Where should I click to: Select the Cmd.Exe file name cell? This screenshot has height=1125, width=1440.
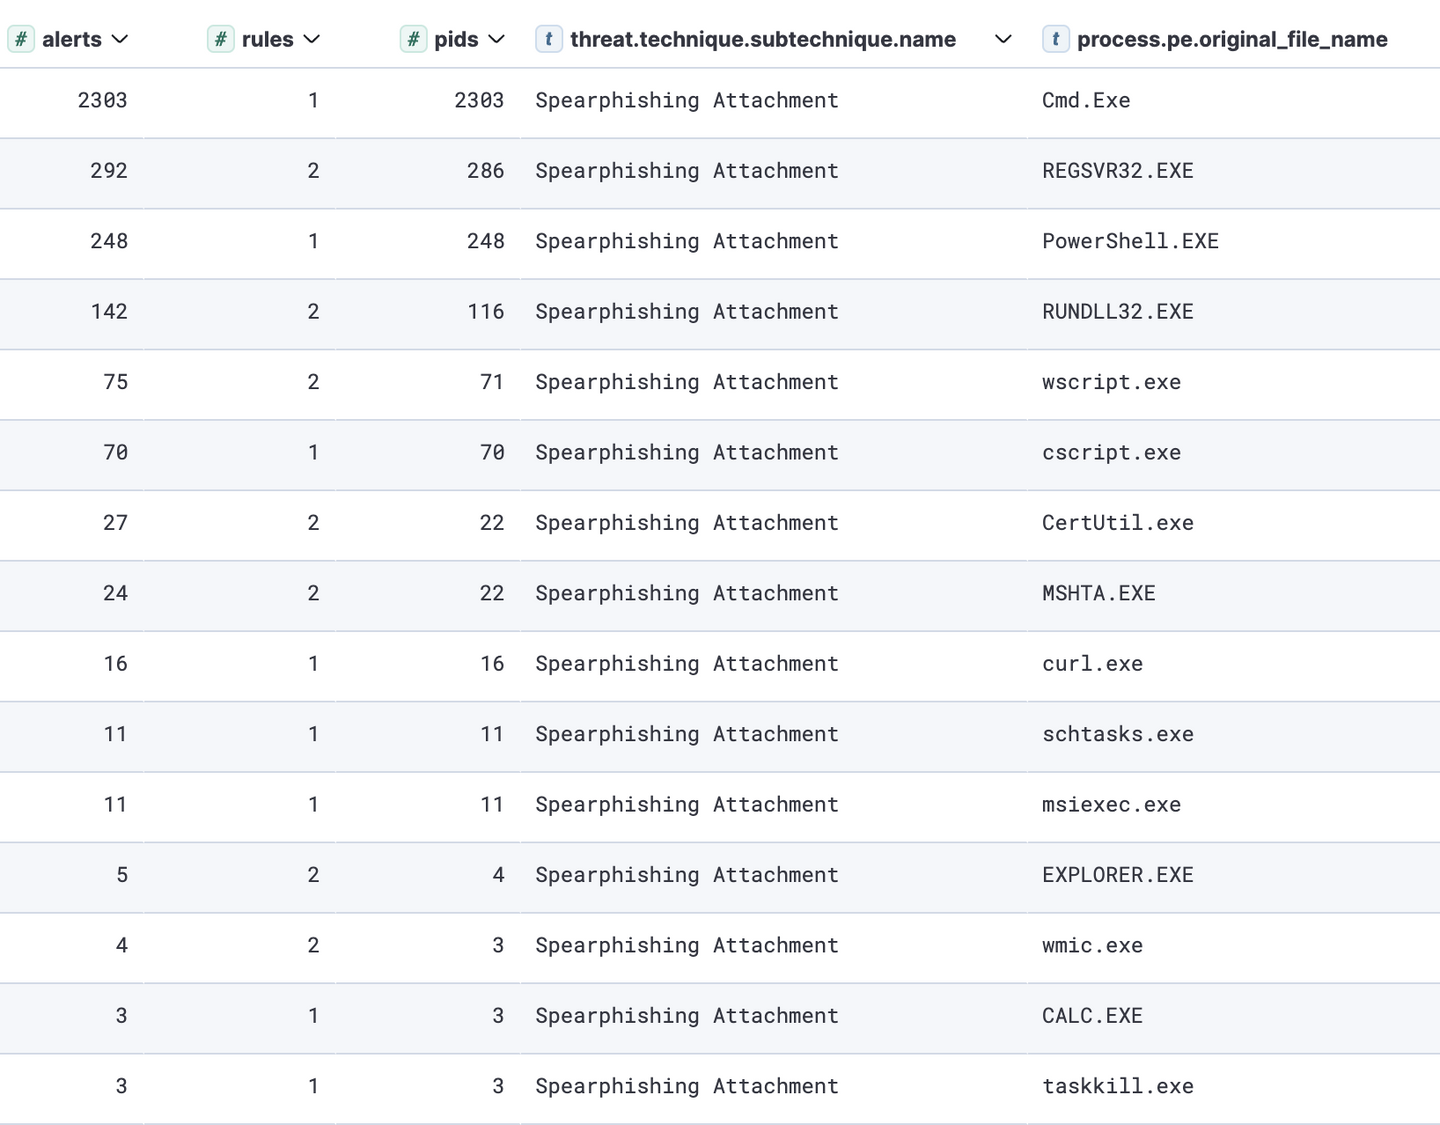[x=1086, y=100]
